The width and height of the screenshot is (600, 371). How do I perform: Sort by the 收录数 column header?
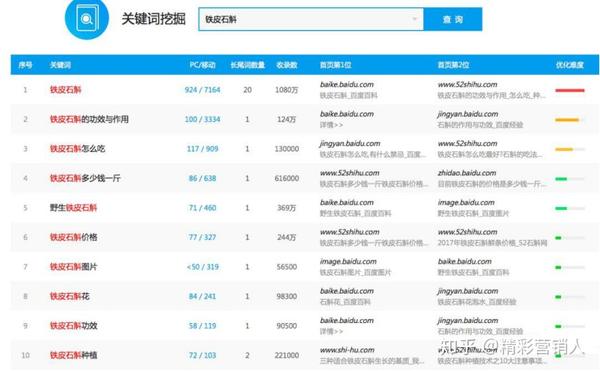coord(287,65)
